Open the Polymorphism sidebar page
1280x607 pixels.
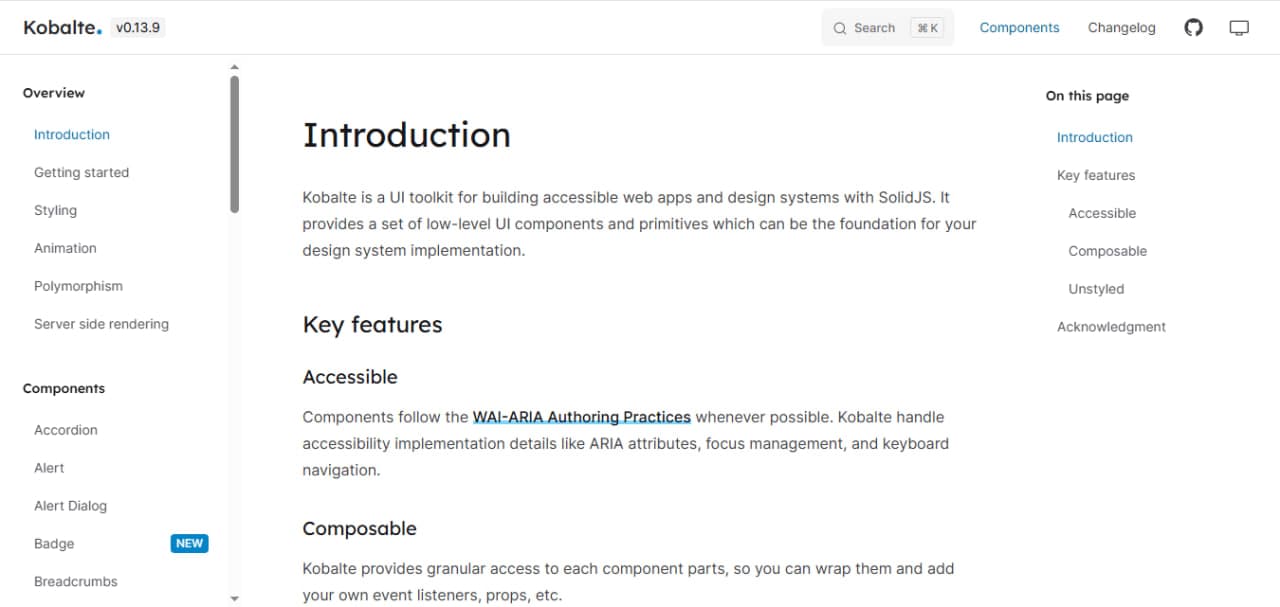click(x=78, y=286)
